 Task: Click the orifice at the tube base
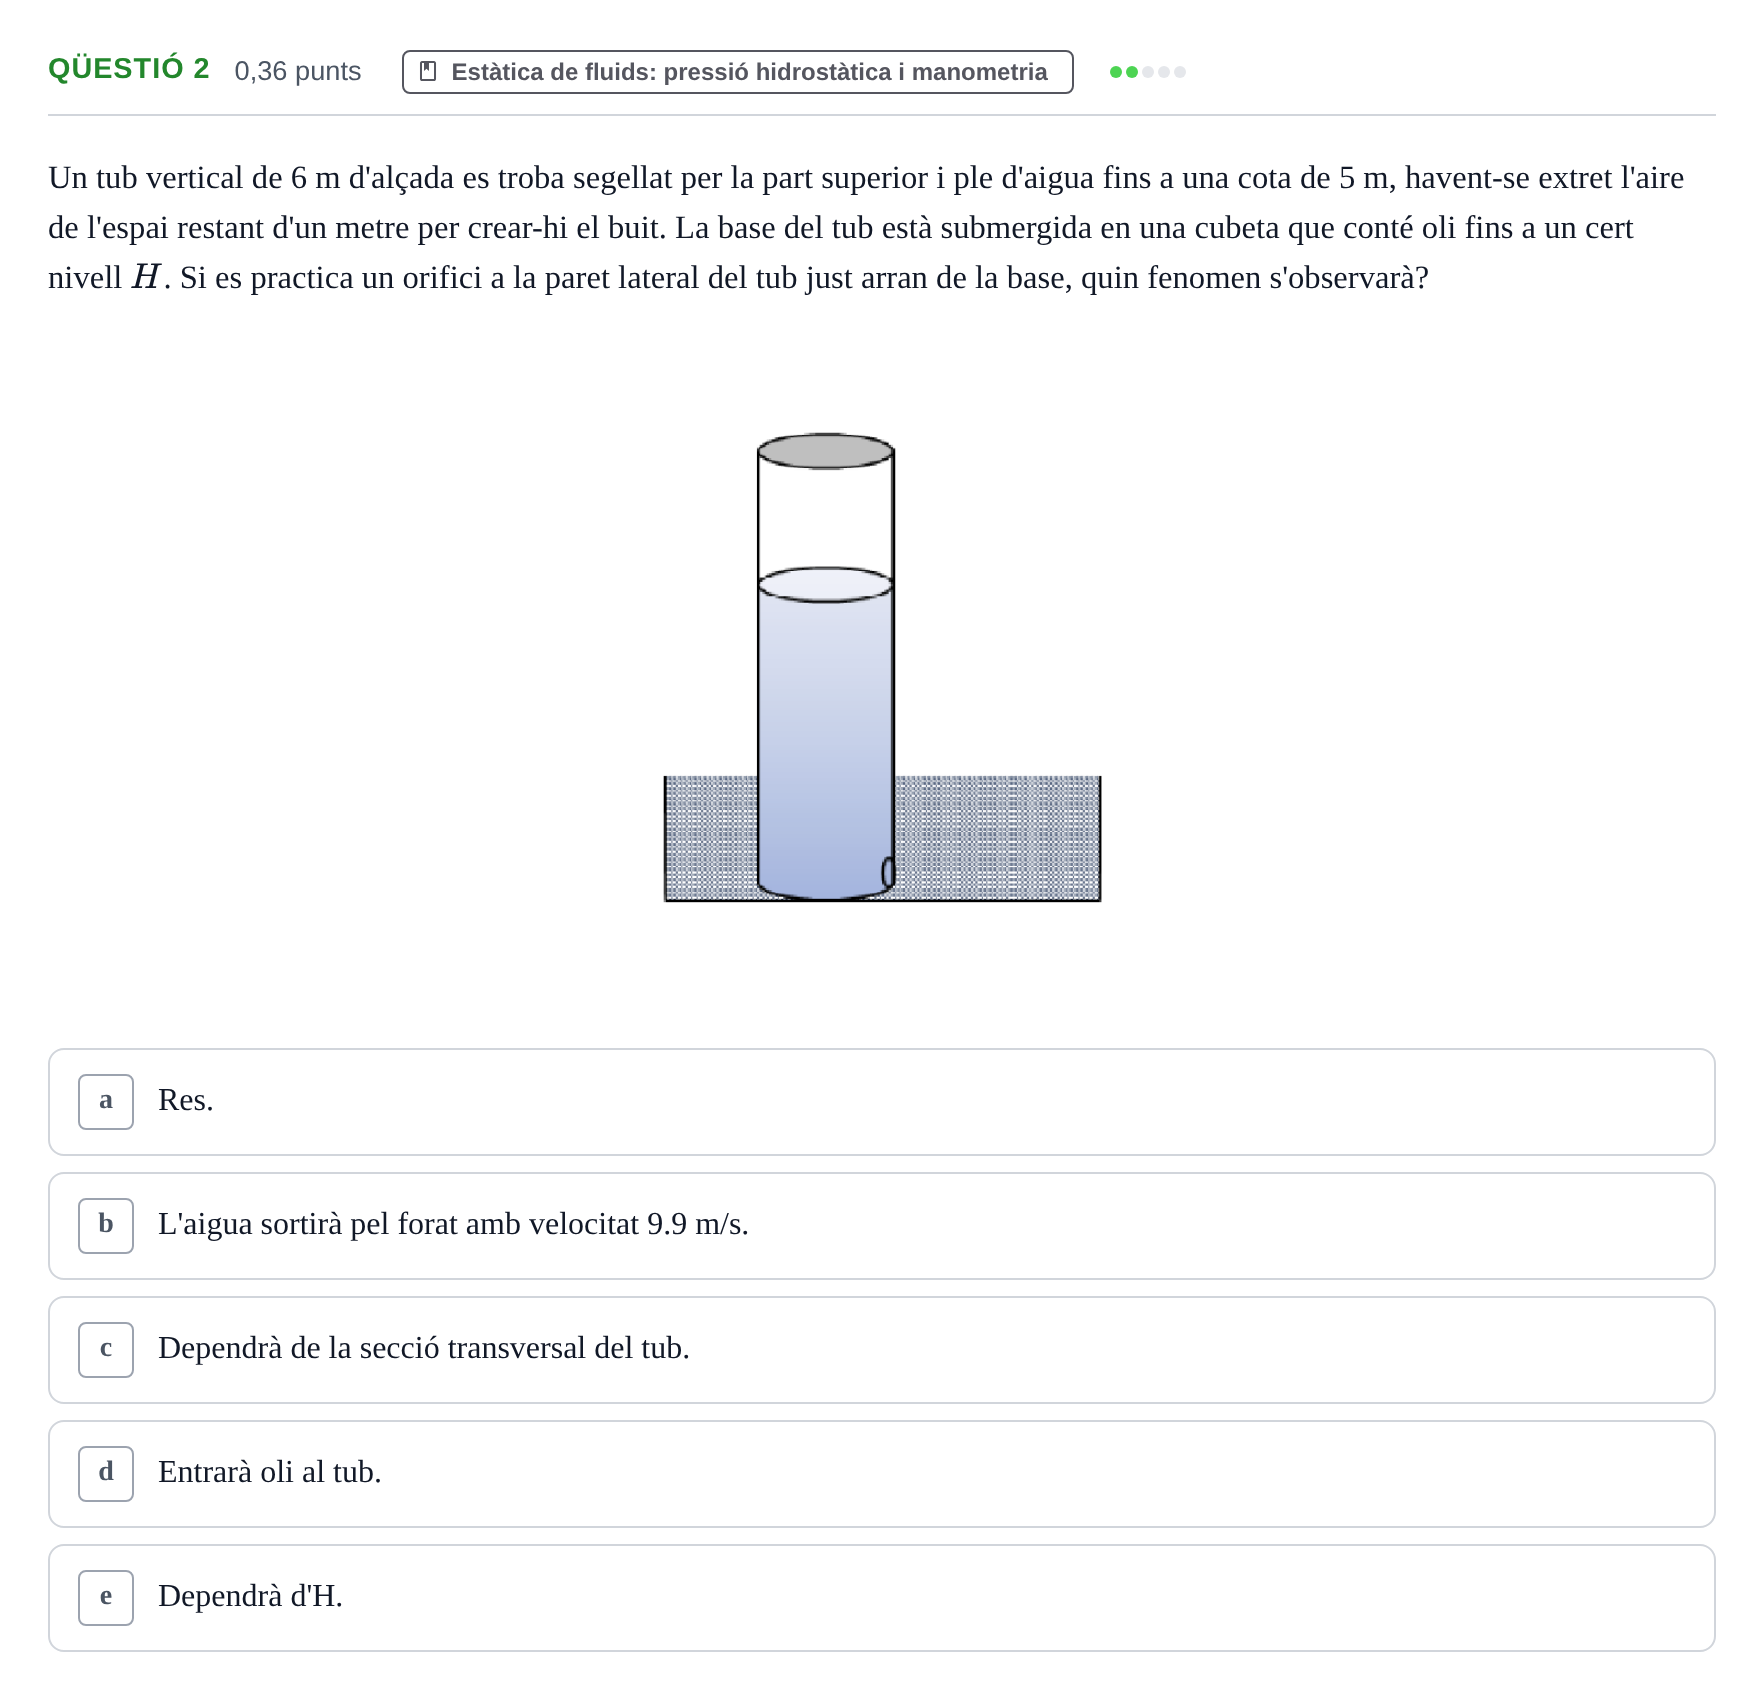pyautogui.click(x=888, y=872)
